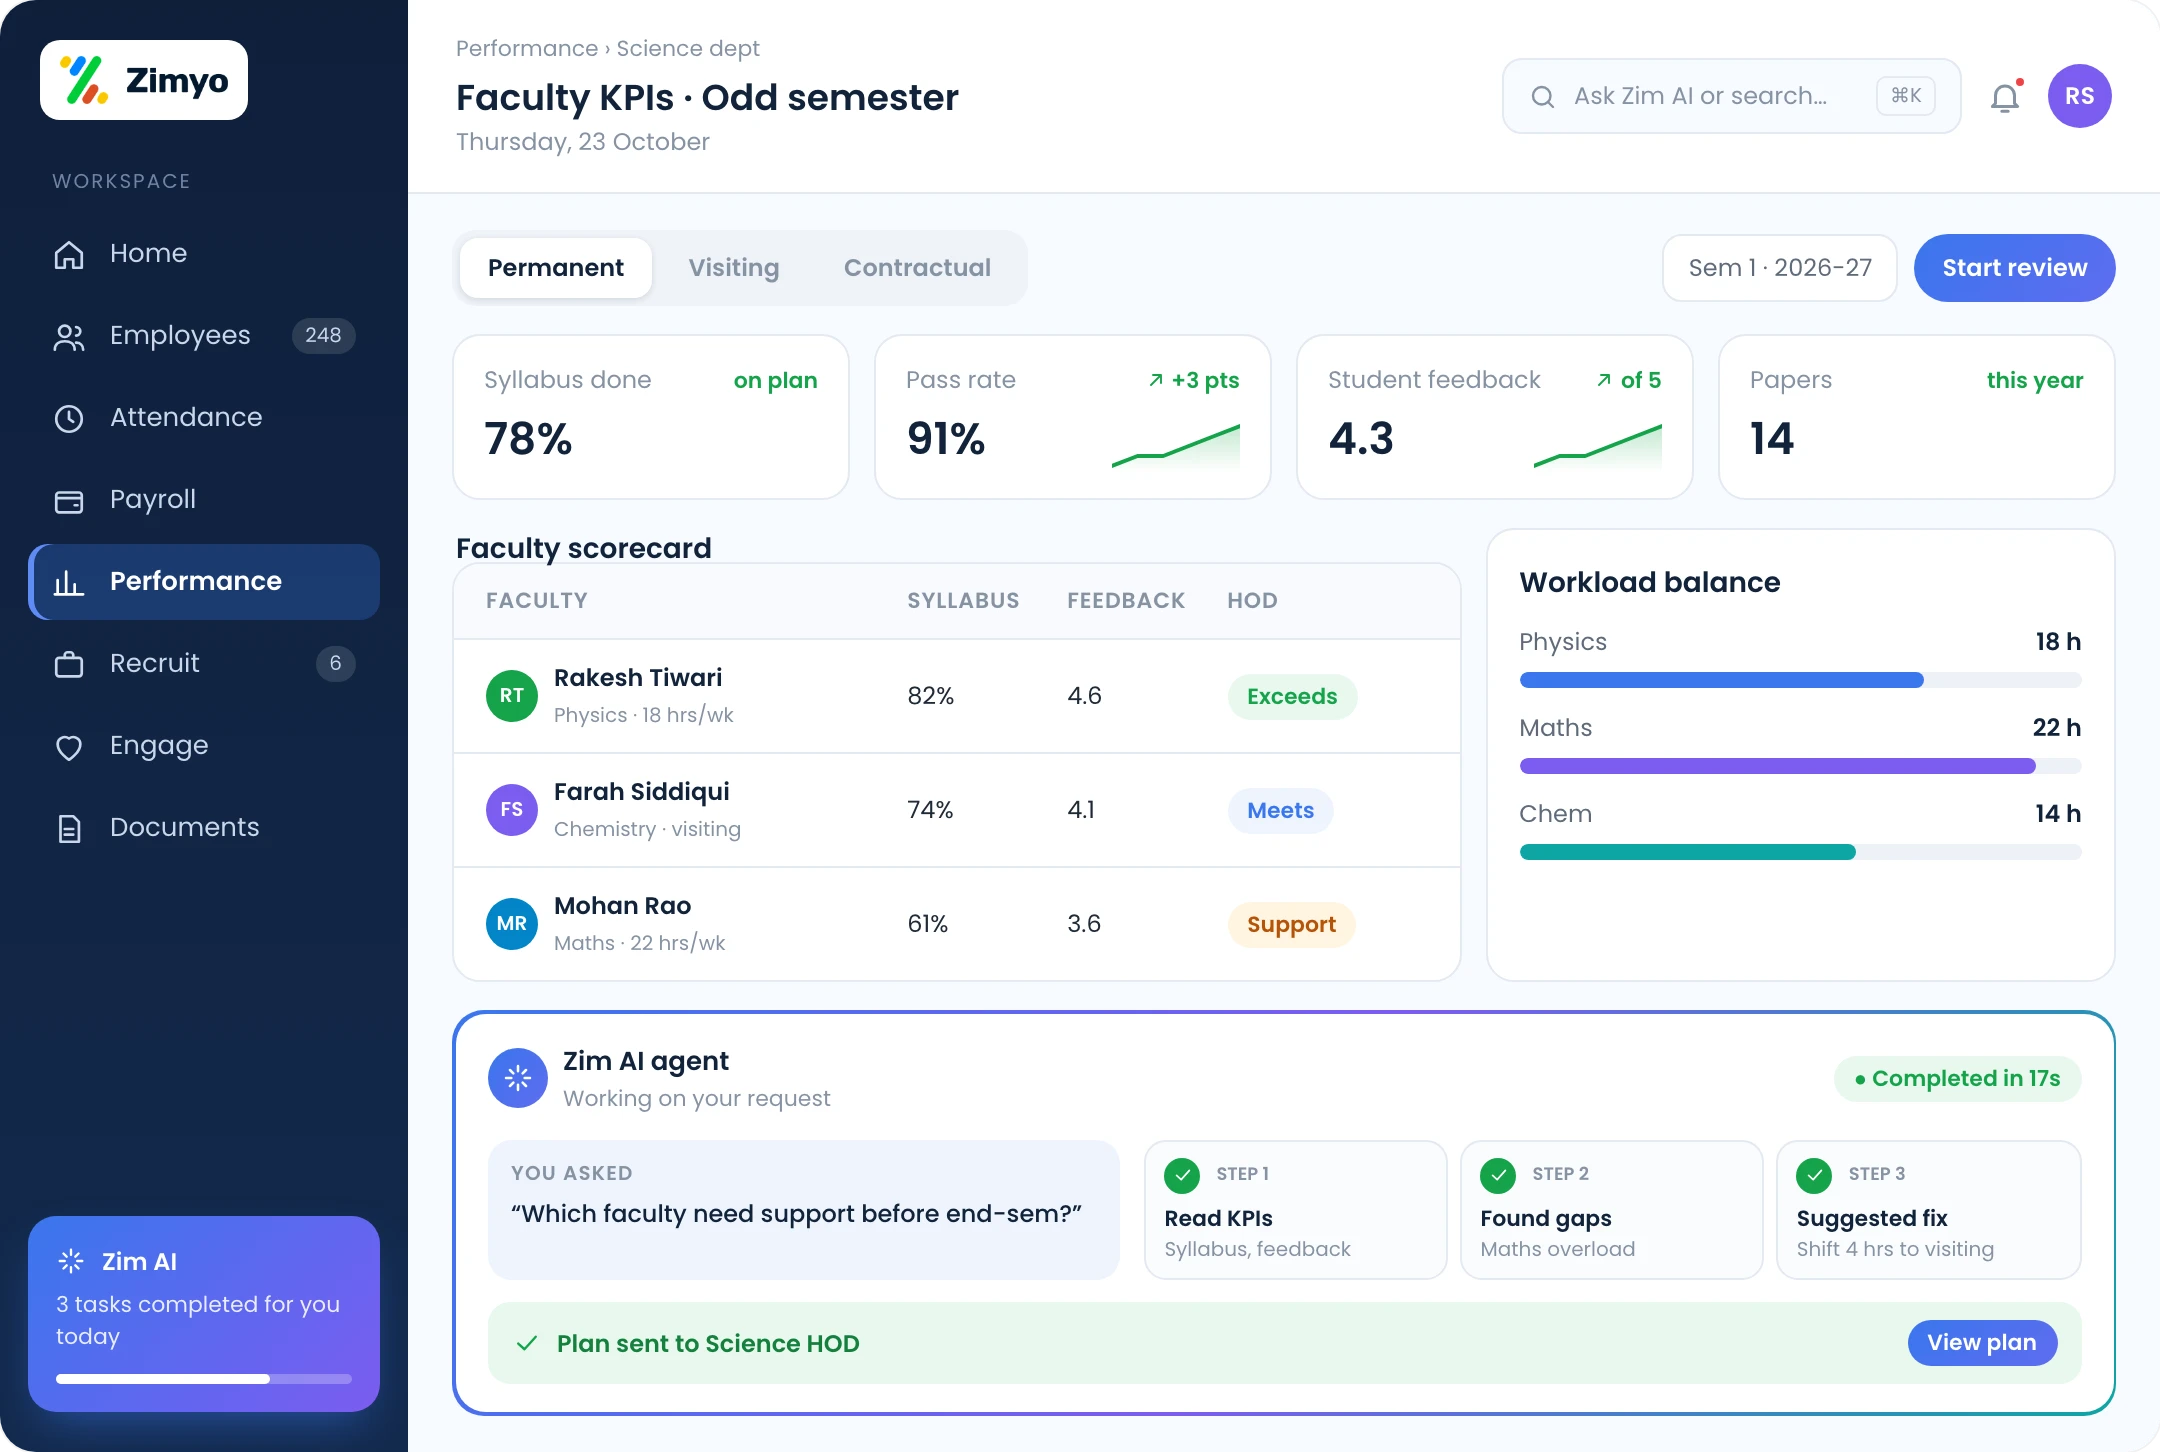
Task: Focus the Ask Zim AI search field
Action: (1731, 96)
